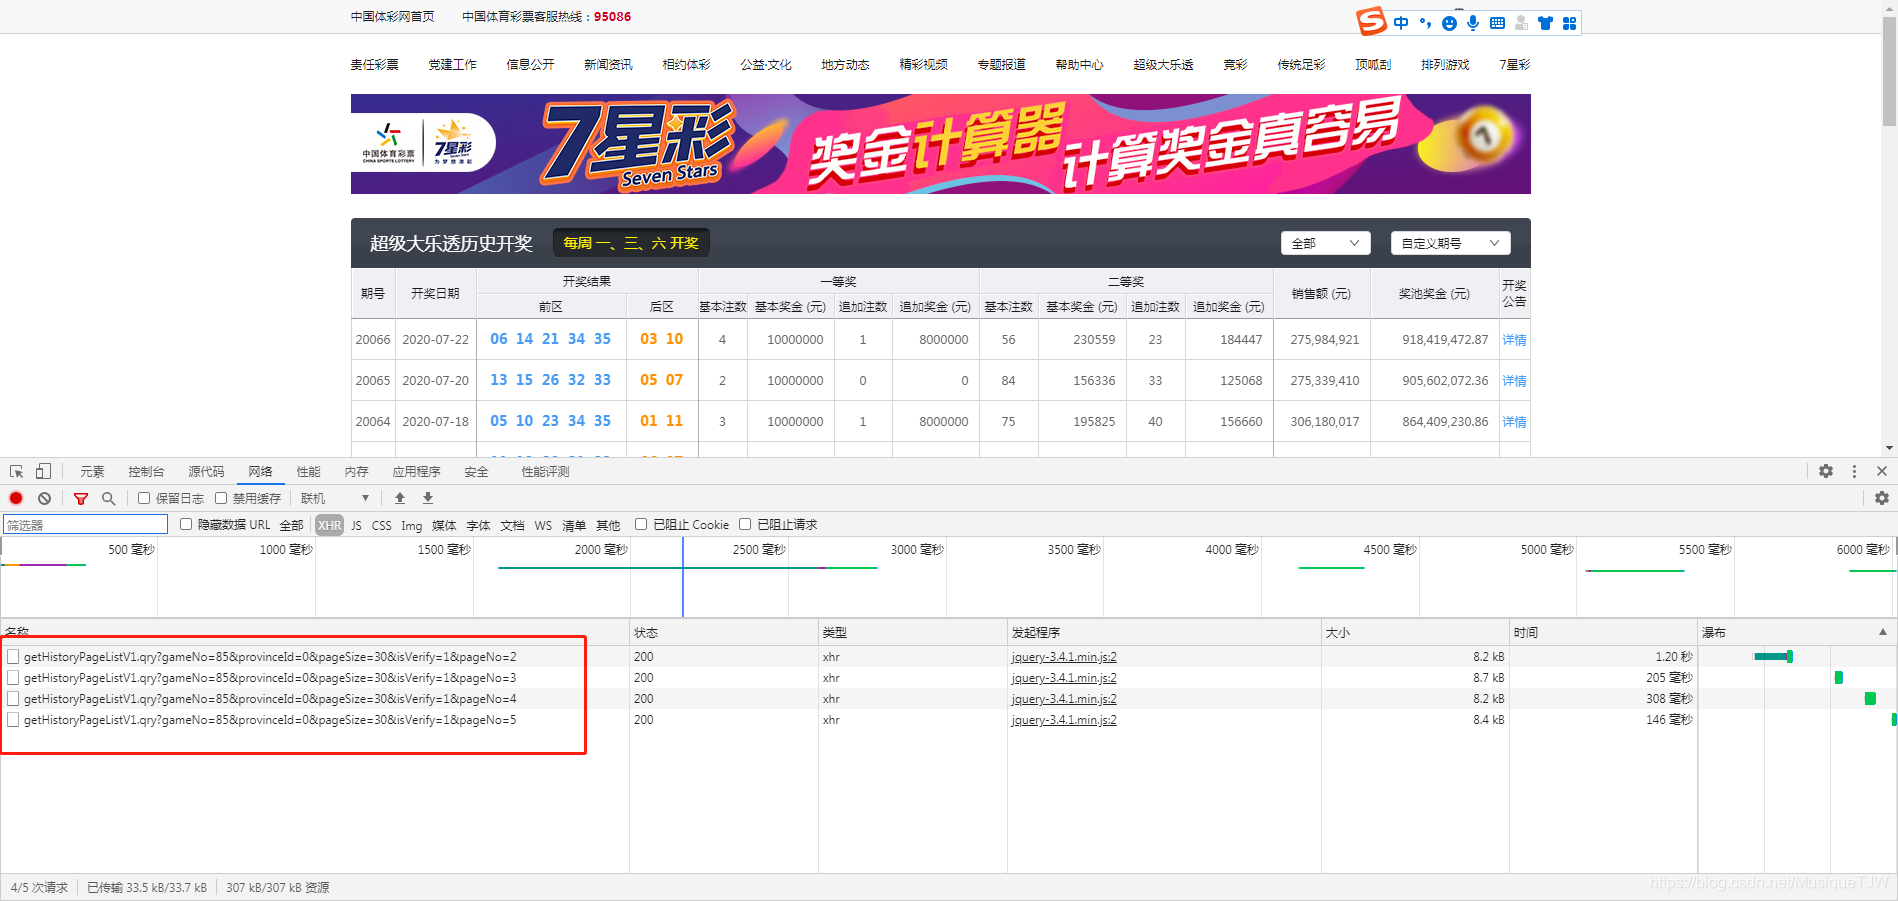The width and height of the screenshot is (1898, 901).
Task: Open Sogou skin shirt icon
Action: tap(1545, 23)
